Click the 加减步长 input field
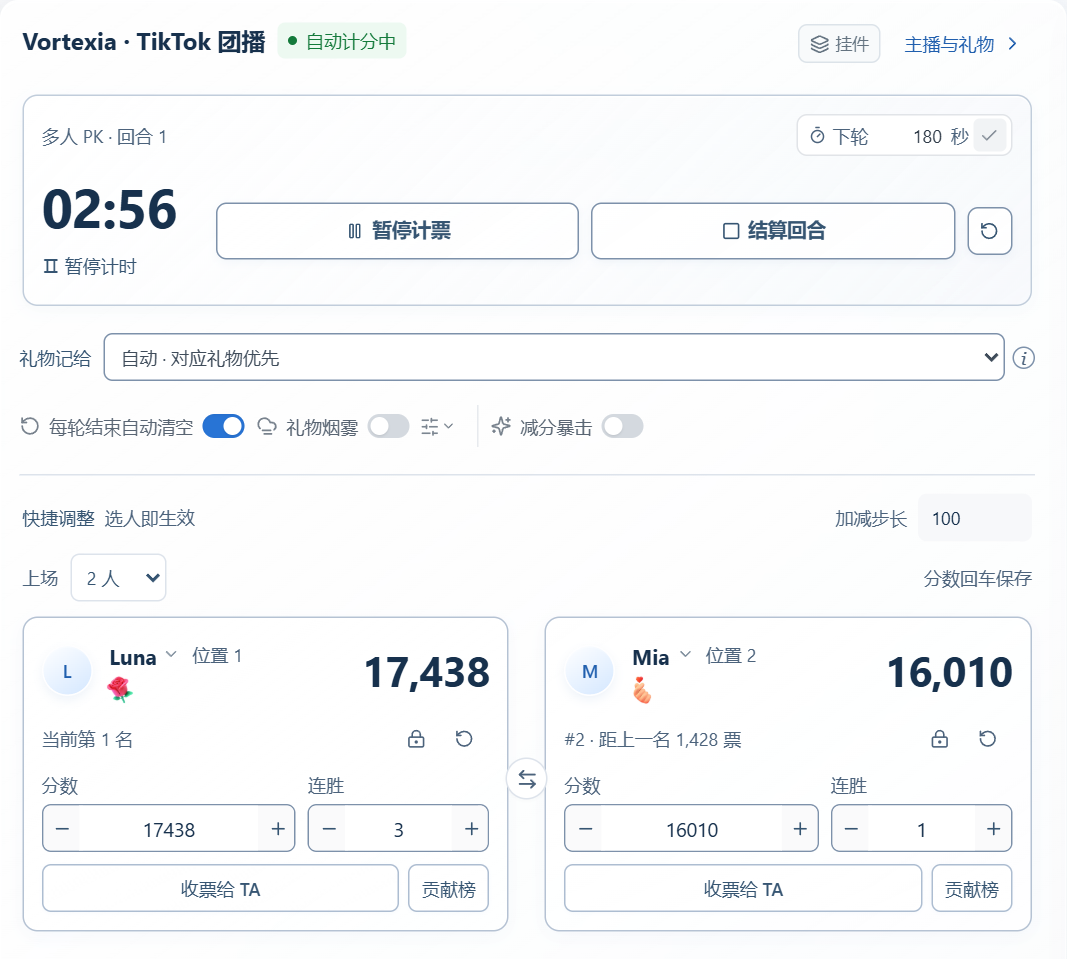Image resolution: width=1067 pixels, height=959 pixels. tap(974, 519)
